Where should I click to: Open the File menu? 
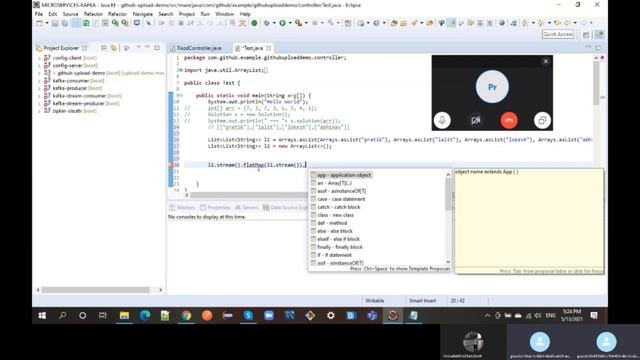[x=39, y=14]
